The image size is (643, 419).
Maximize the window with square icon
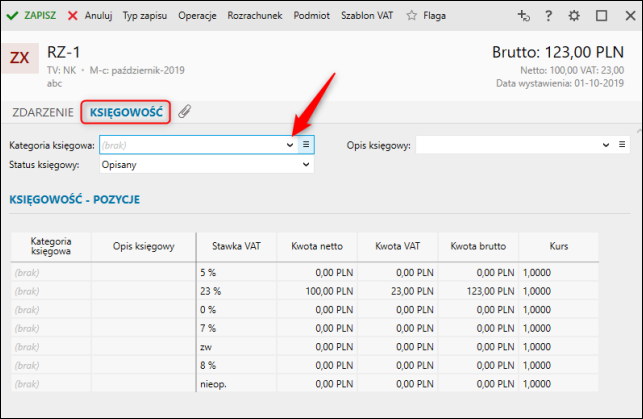tap(601, 16)
